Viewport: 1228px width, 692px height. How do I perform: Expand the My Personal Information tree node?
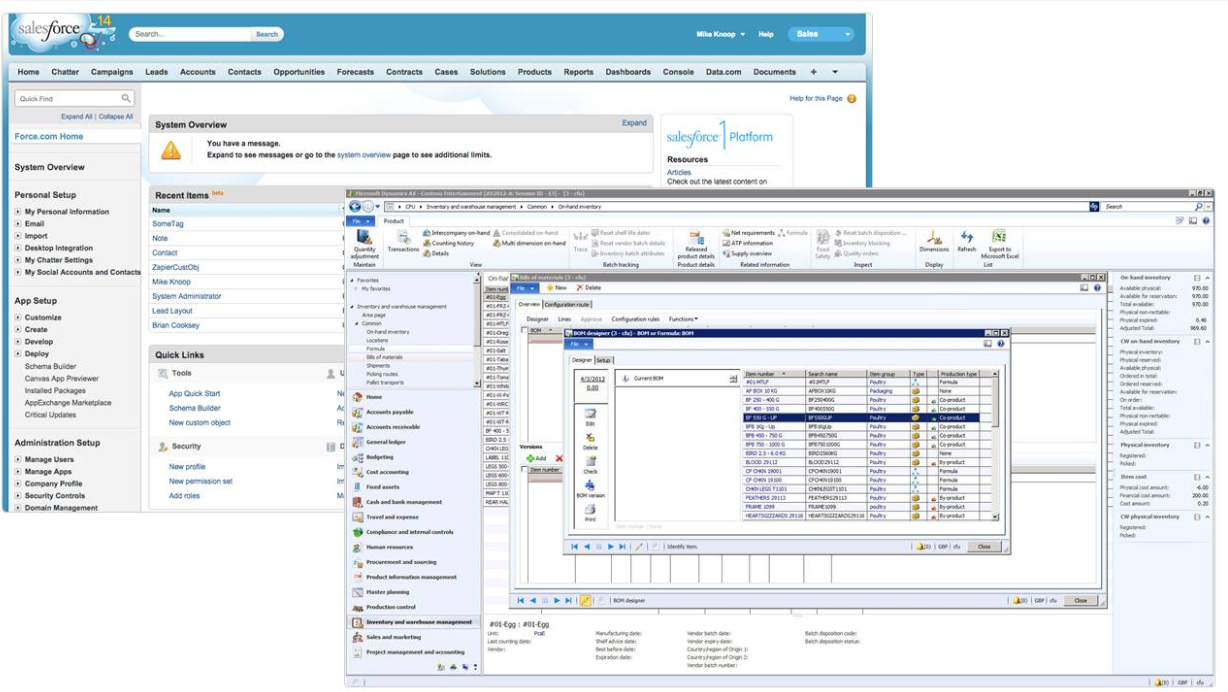coord(18,212)
